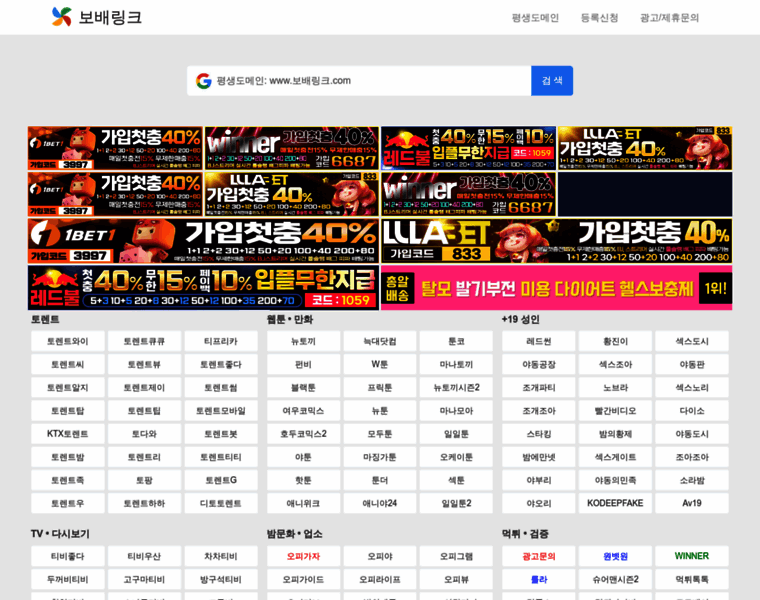Open the 티비우산 link

click(x=144, y=556)
